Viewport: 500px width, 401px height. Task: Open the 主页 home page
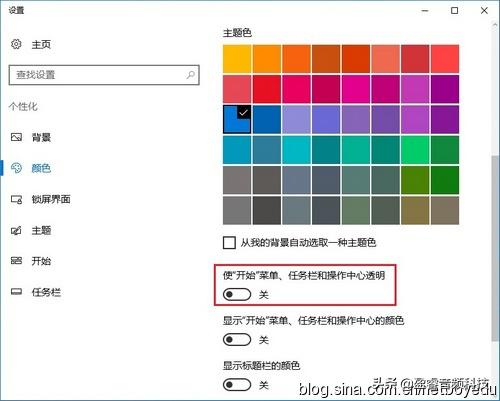(41, 44)
